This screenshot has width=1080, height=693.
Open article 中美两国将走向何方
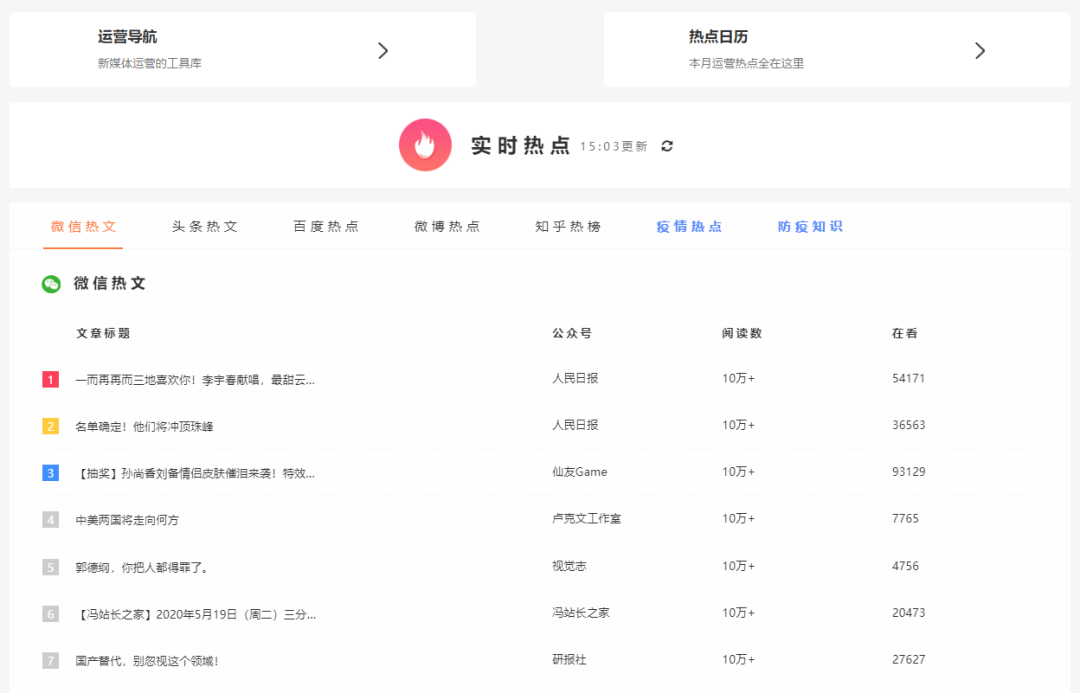click(x=127, y=520)
